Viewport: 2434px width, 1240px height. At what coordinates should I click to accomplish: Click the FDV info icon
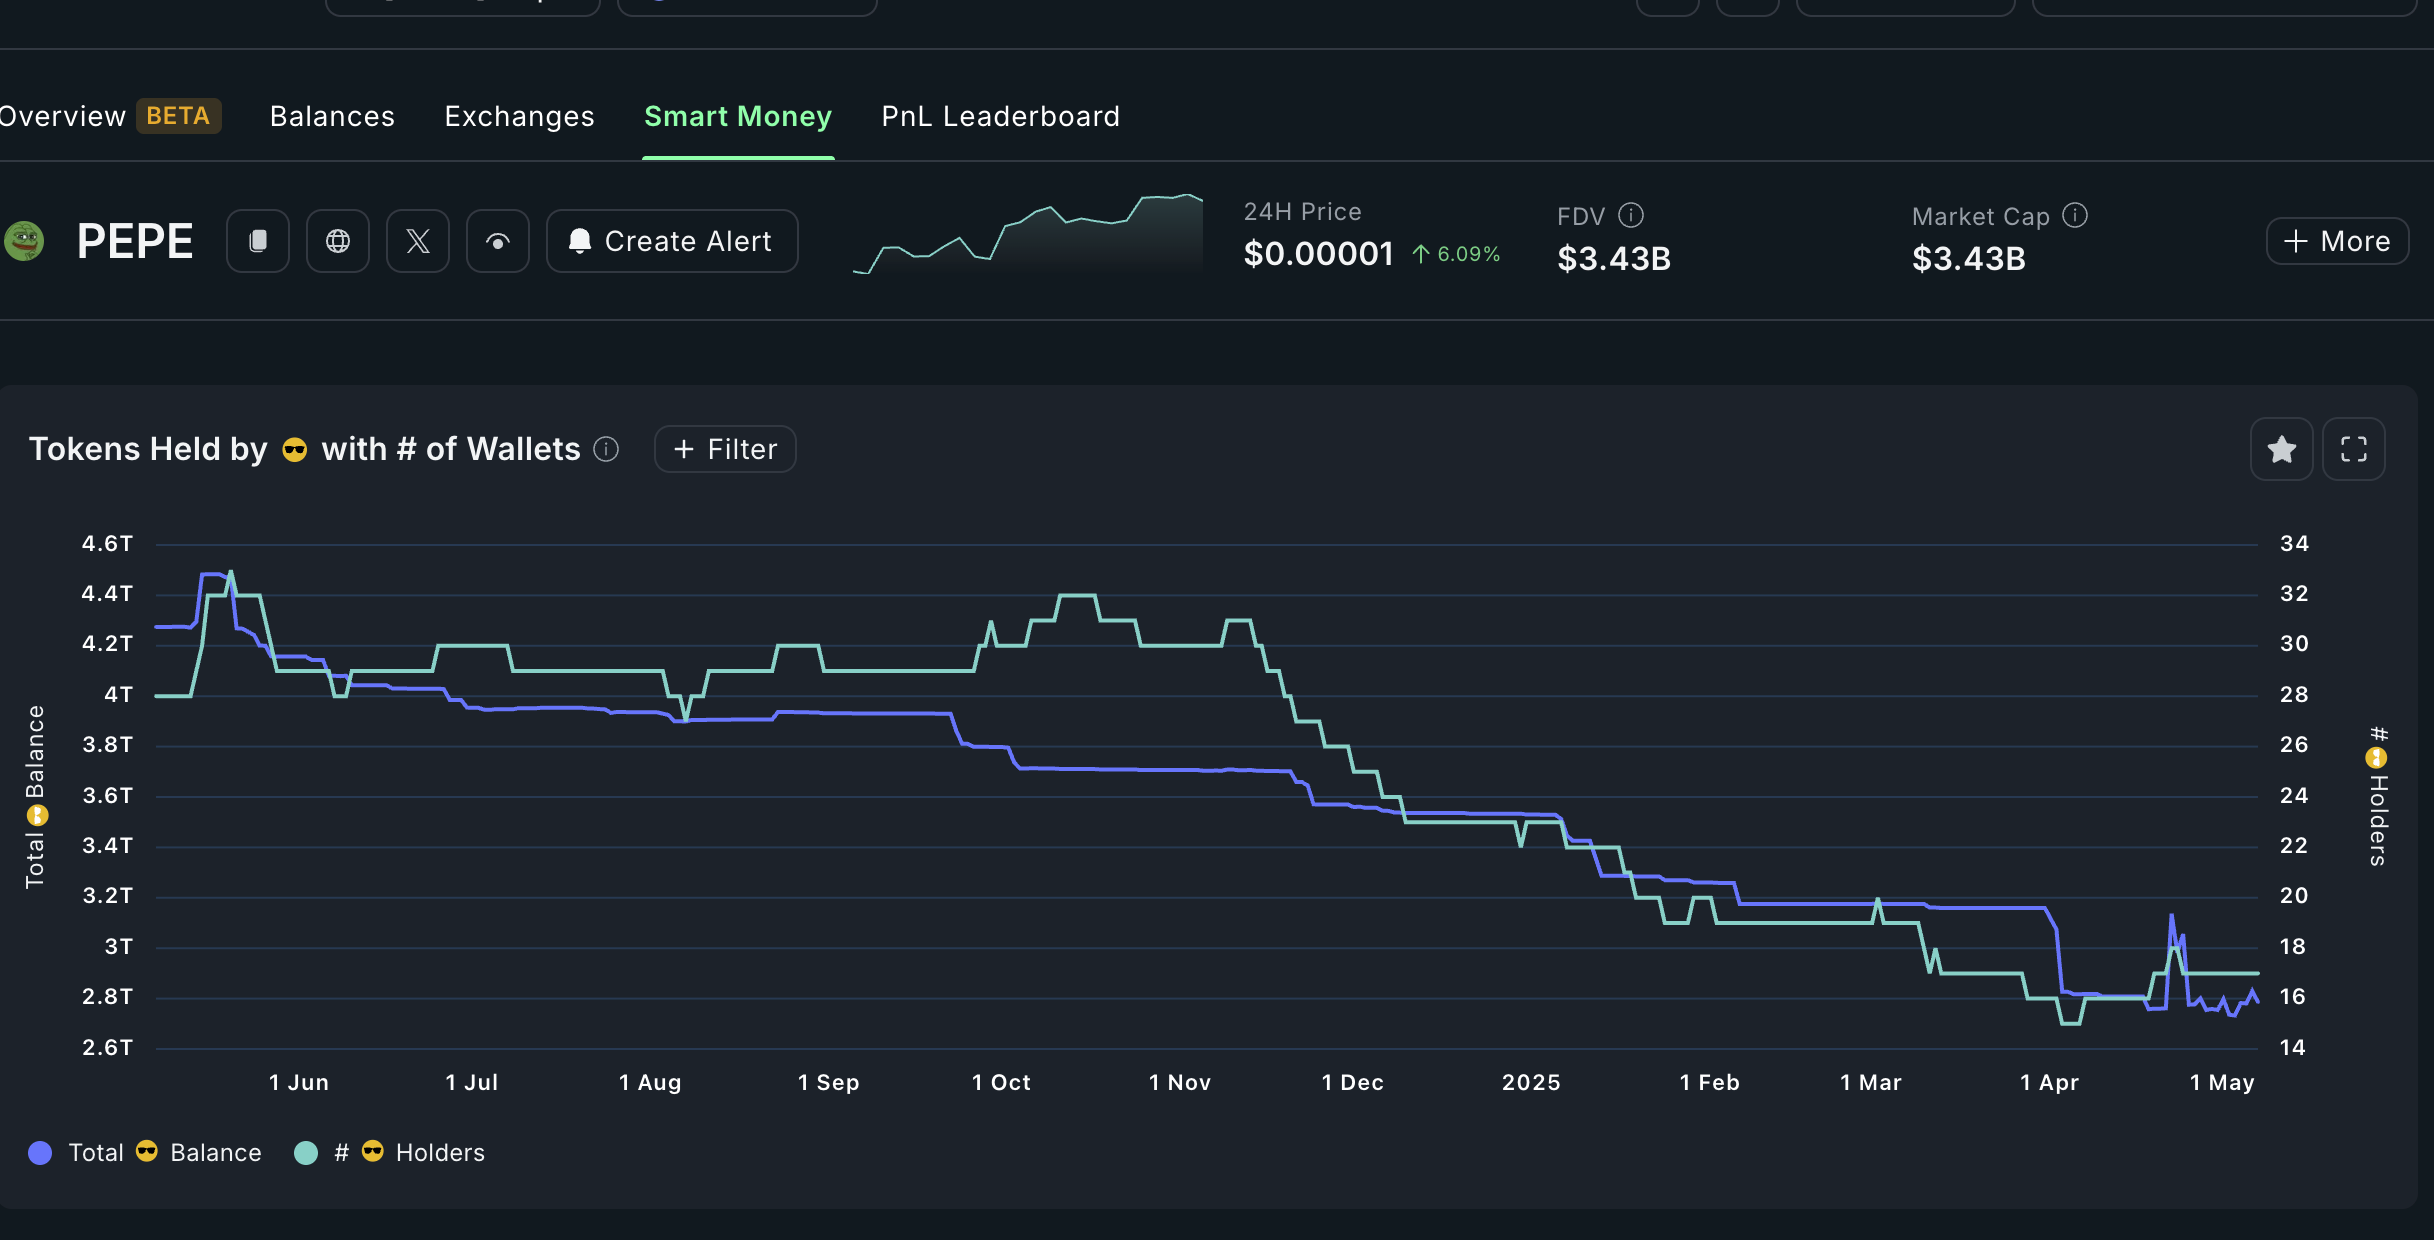(x=1631, y=215)
